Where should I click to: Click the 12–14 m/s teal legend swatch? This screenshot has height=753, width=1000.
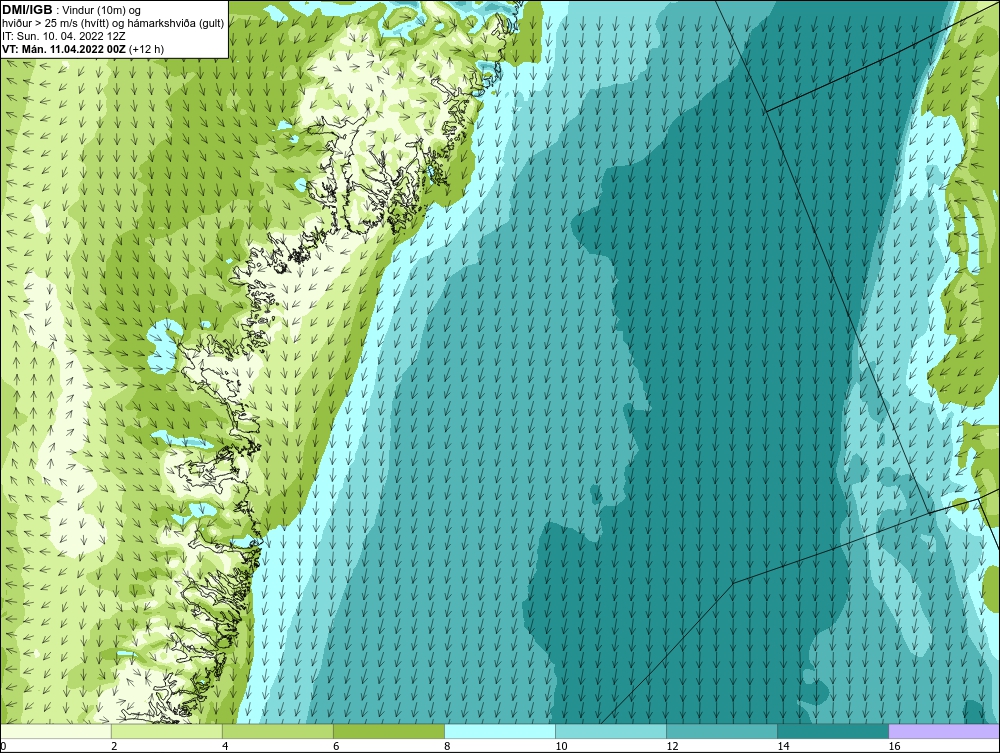pos(721,731)
